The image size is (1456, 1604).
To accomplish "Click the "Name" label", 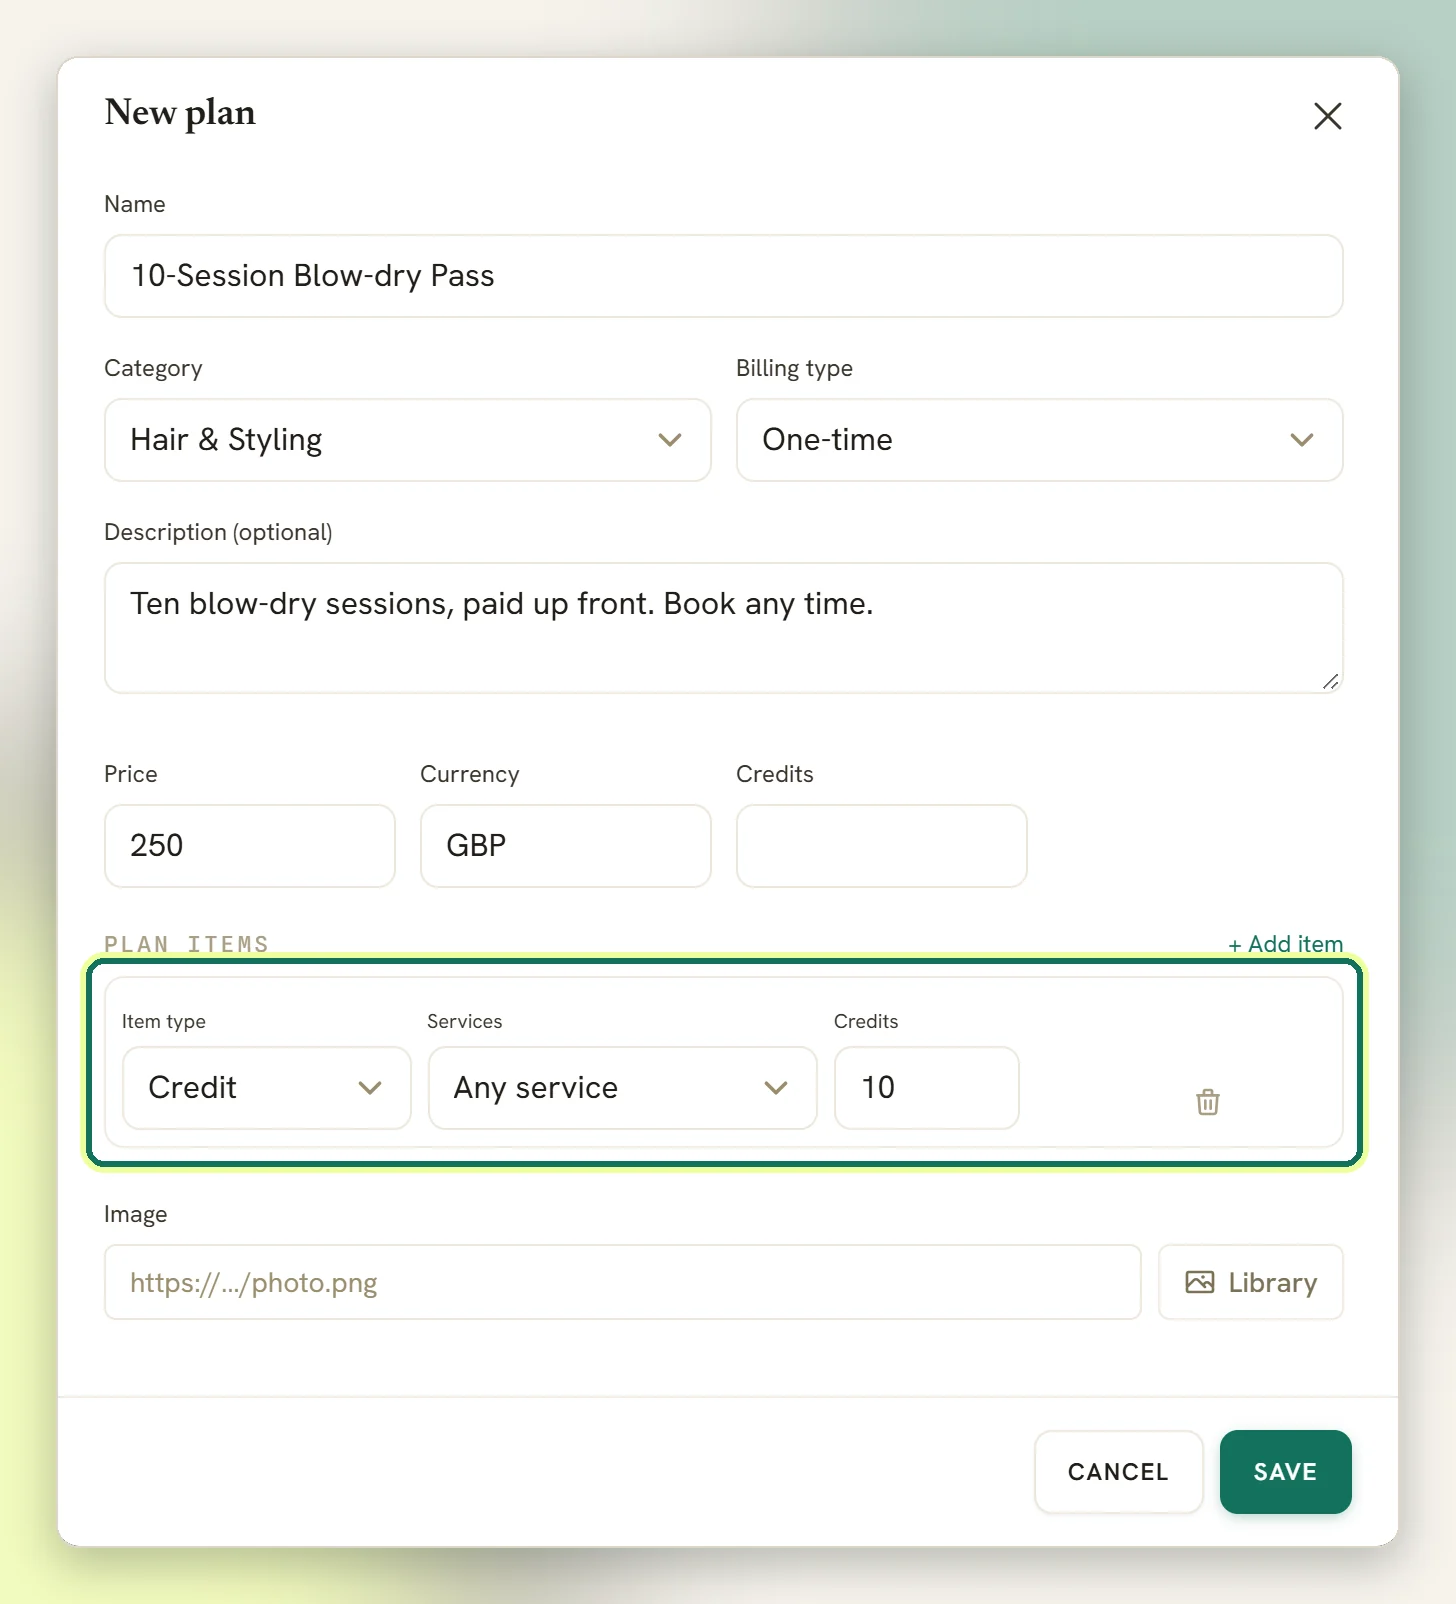I will click(134, 204).
